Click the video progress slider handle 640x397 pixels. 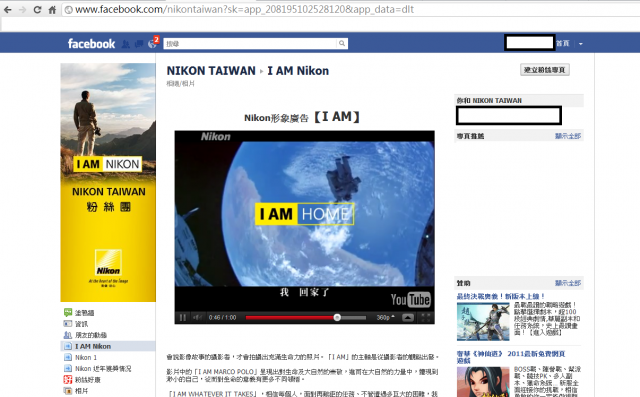pyautogui.click(x=337, y=317)
